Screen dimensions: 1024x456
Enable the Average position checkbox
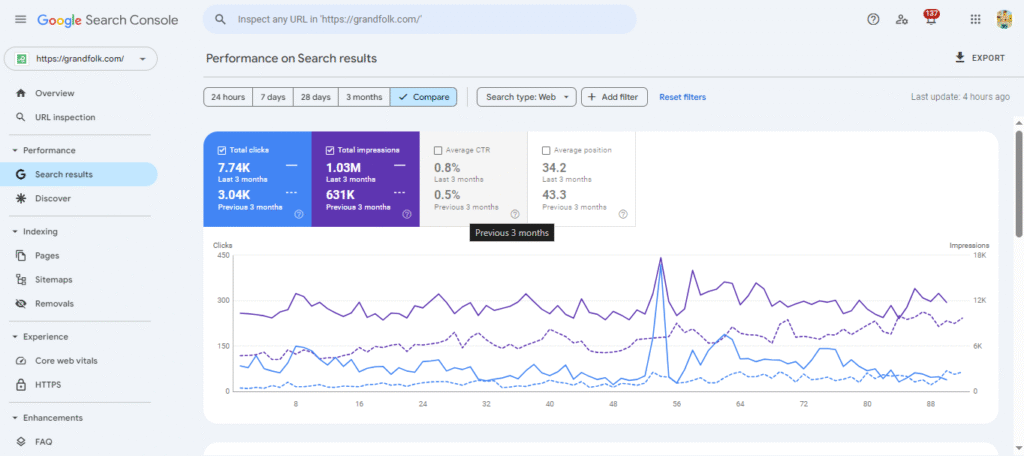coord(546,150)
